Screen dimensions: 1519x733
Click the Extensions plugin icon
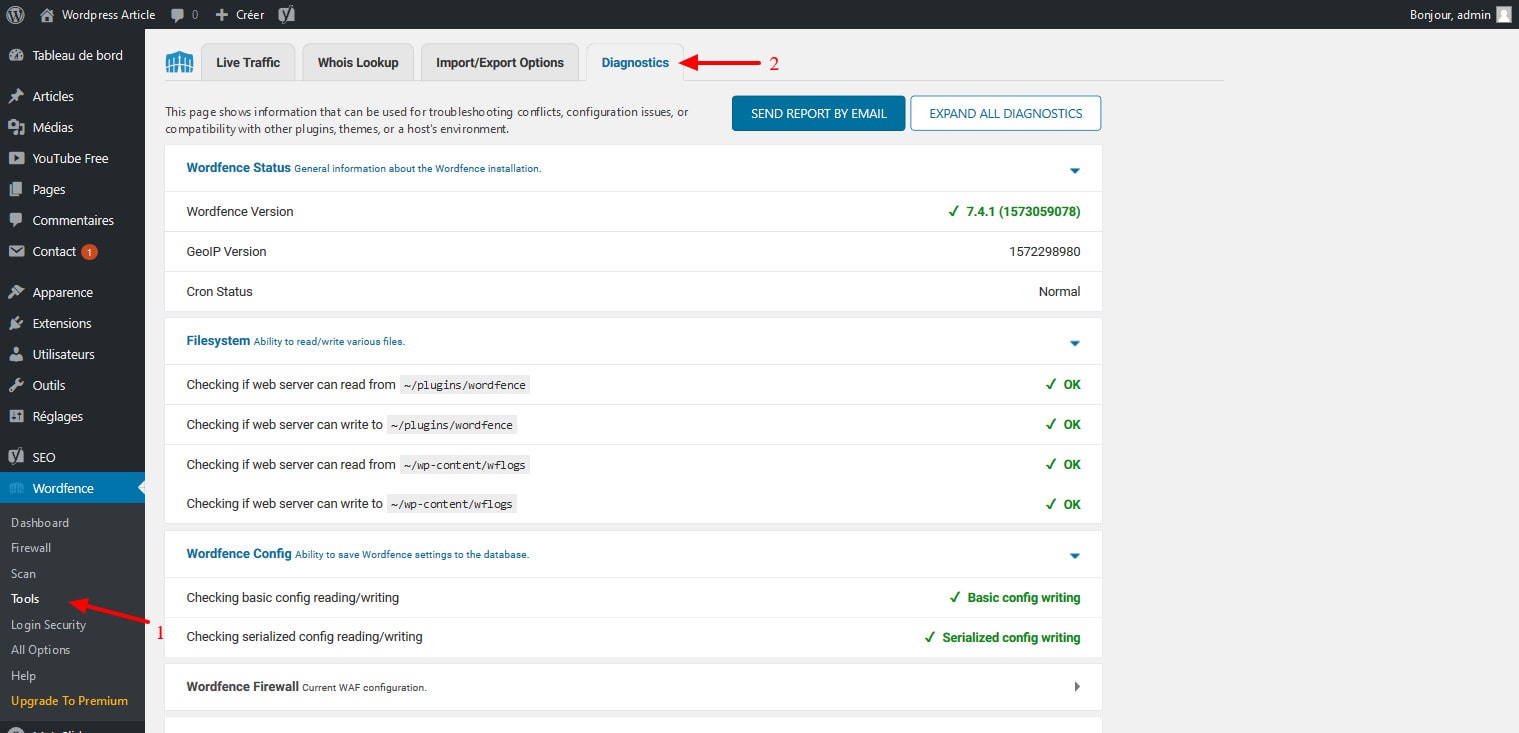click(x=16, y=324)
